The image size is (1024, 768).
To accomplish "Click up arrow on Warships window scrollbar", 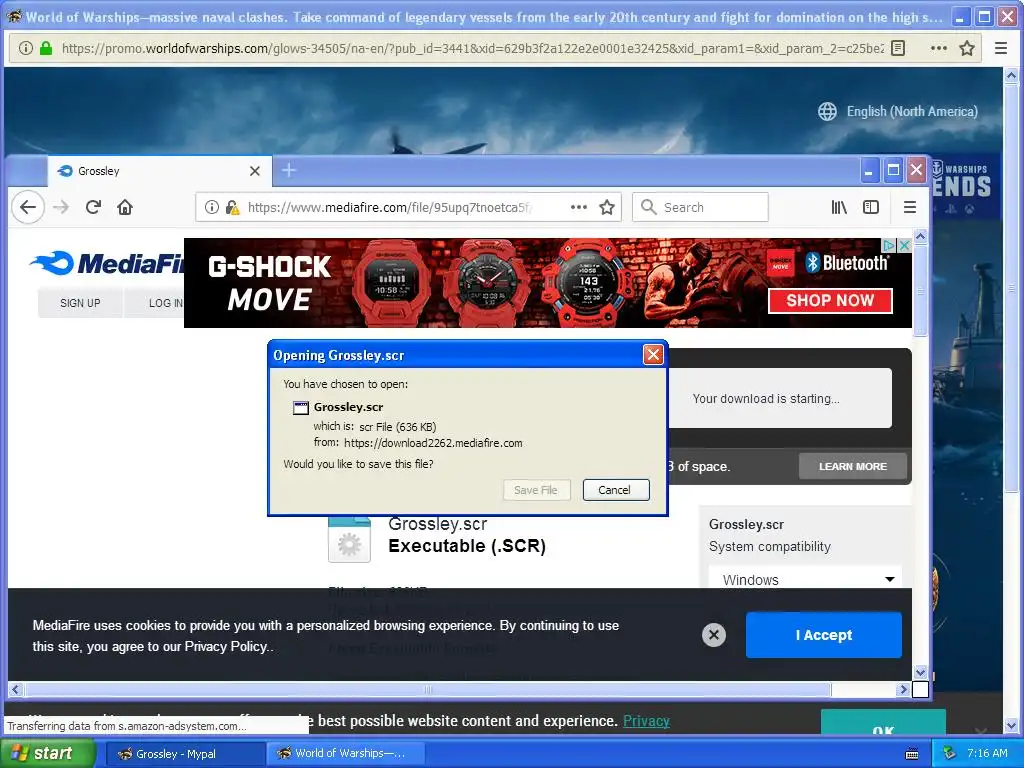I will 1011,76.
